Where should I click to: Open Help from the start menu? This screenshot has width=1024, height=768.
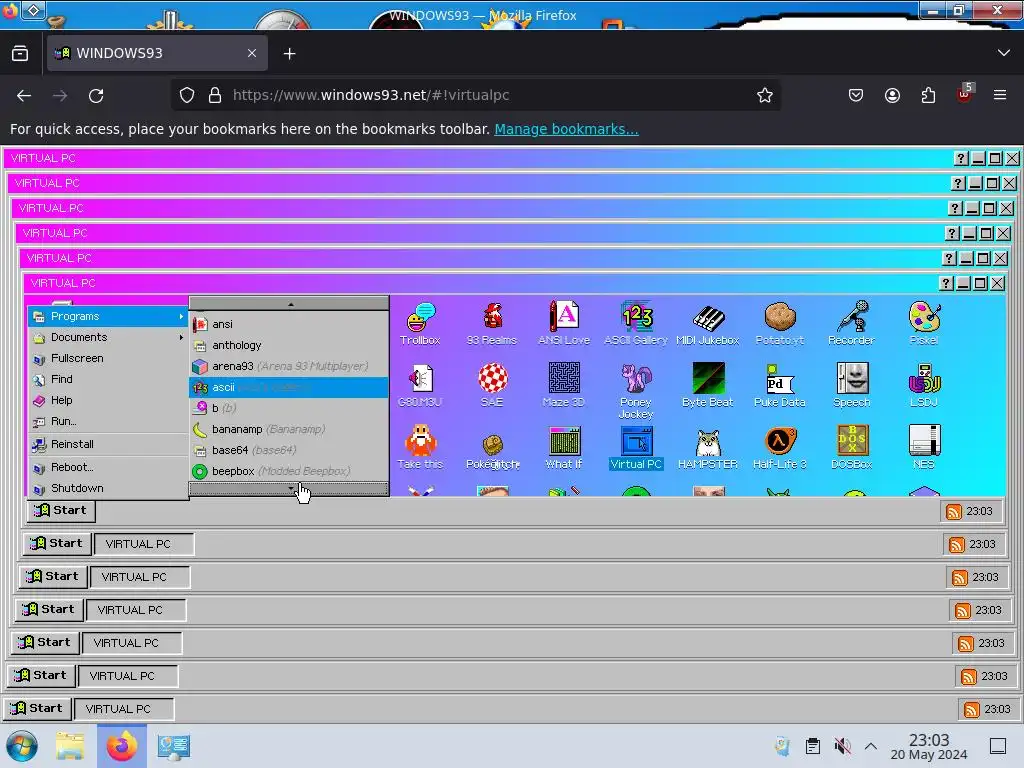pos(108,400)
